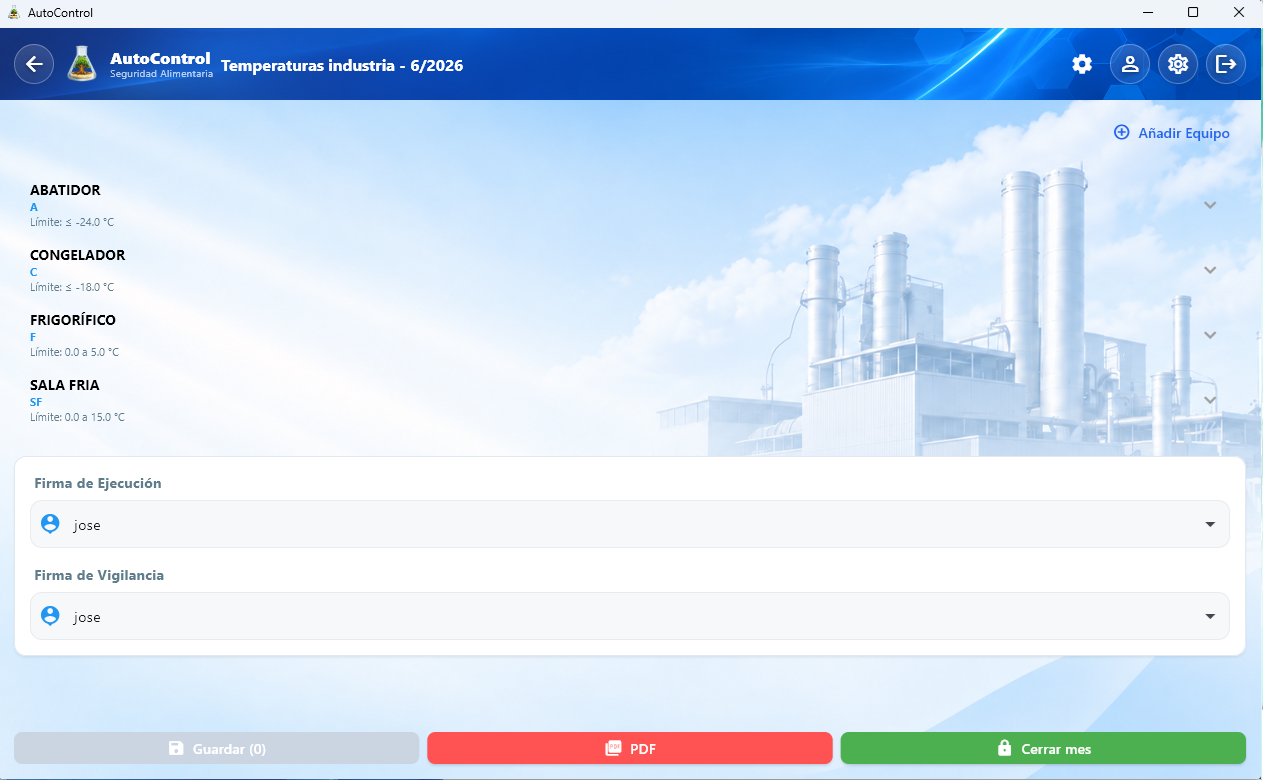Click the FRIGORÍFICO title text
Screen dimensions: 1263x780
coord(73,320)
